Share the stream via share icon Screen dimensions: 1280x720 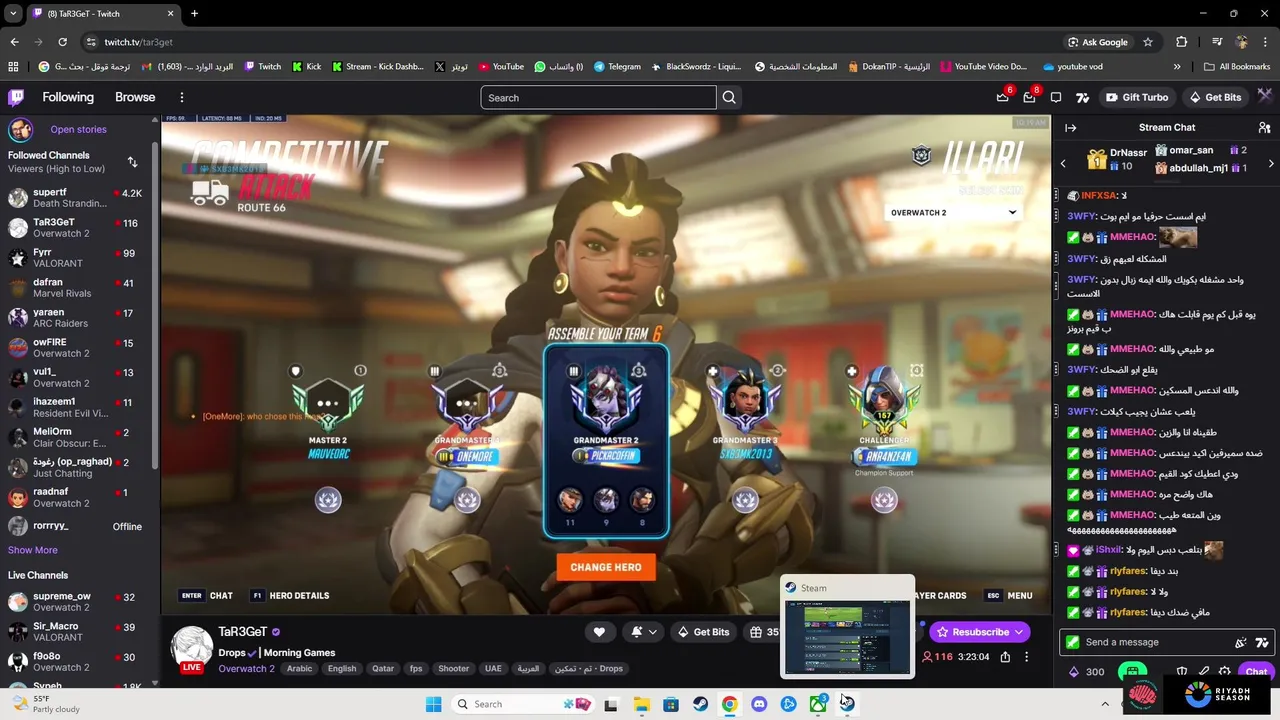1005,657
